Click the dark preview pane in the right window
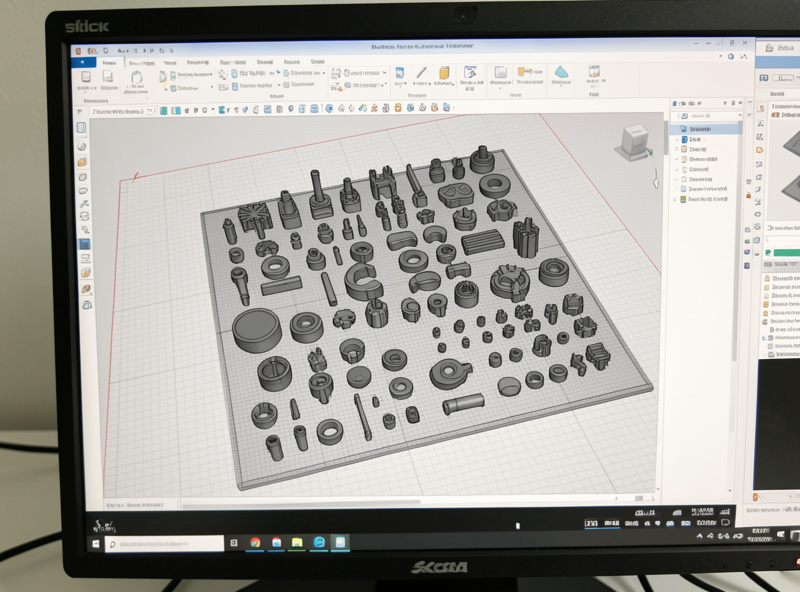The width and height of the screenshot is (800, 592). [777, 424]
